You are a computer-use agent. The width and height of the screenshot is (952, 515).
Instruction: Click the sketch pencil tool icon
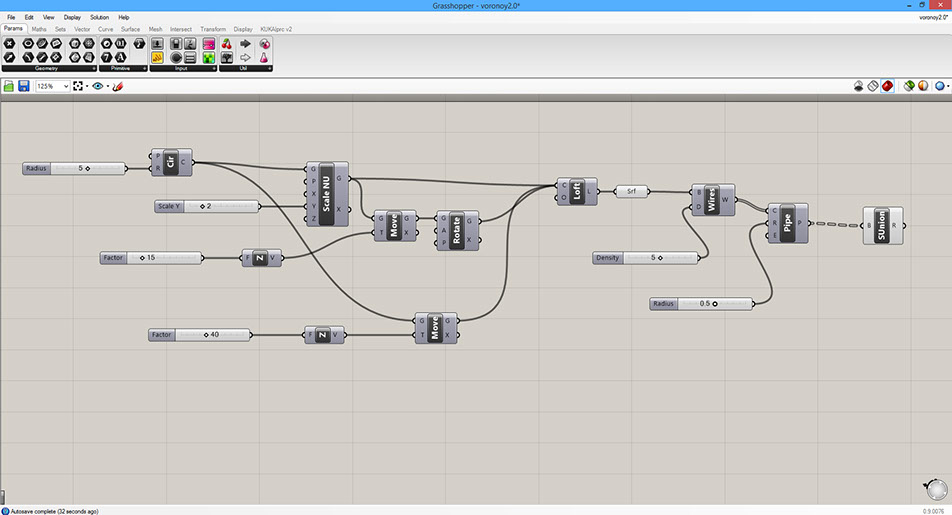(x=118, y=86)
